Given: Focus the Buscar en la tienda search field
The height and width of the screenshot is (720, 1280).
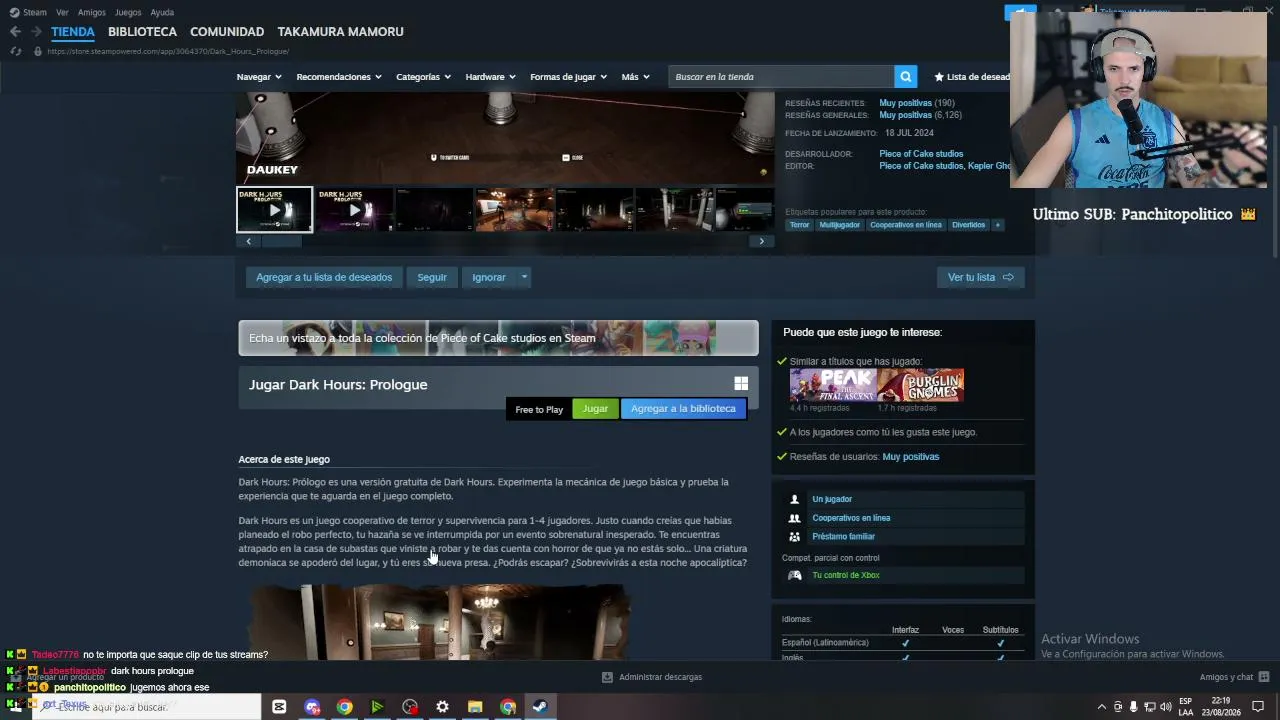Looking at the screenshot, I should pos(781,77).
